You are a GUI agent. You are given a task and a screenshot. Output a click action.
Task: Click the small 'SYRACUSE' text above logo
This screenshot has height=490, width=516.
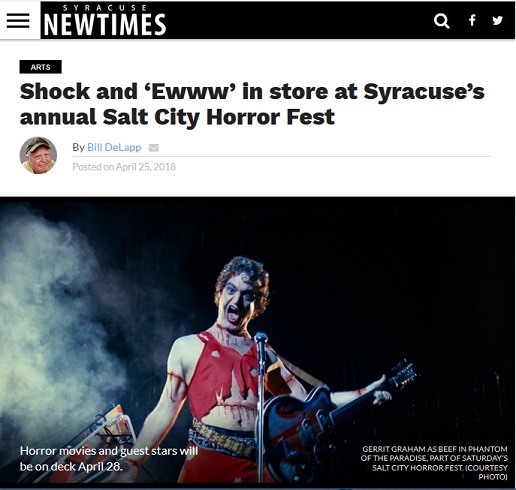coord(105,8)
